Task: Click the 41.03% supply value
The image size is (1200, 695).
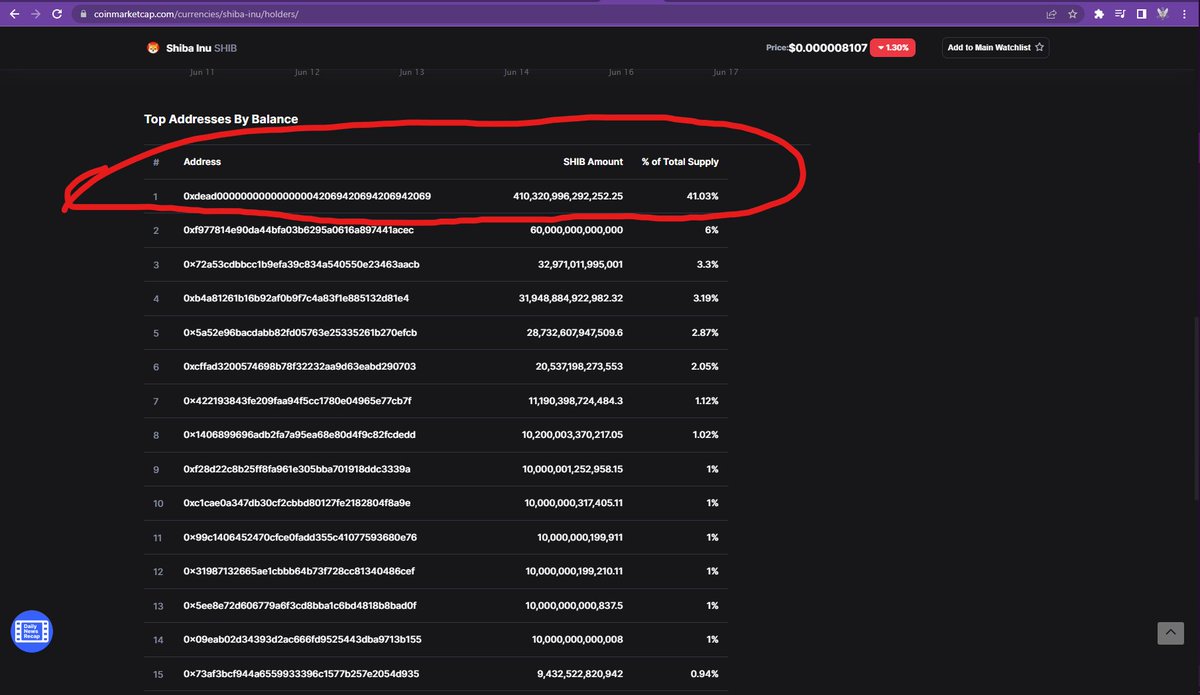Action: pos(703,196)
